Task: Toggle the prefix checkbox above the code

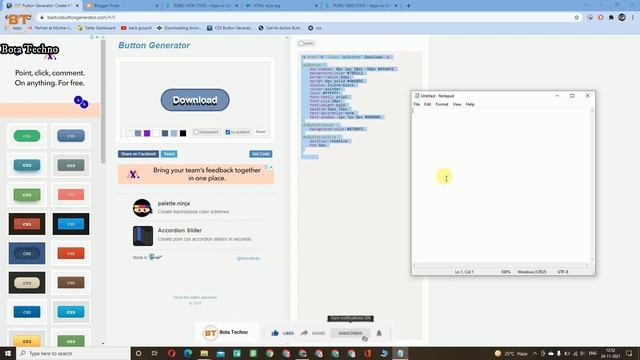Action: (301, 43)
